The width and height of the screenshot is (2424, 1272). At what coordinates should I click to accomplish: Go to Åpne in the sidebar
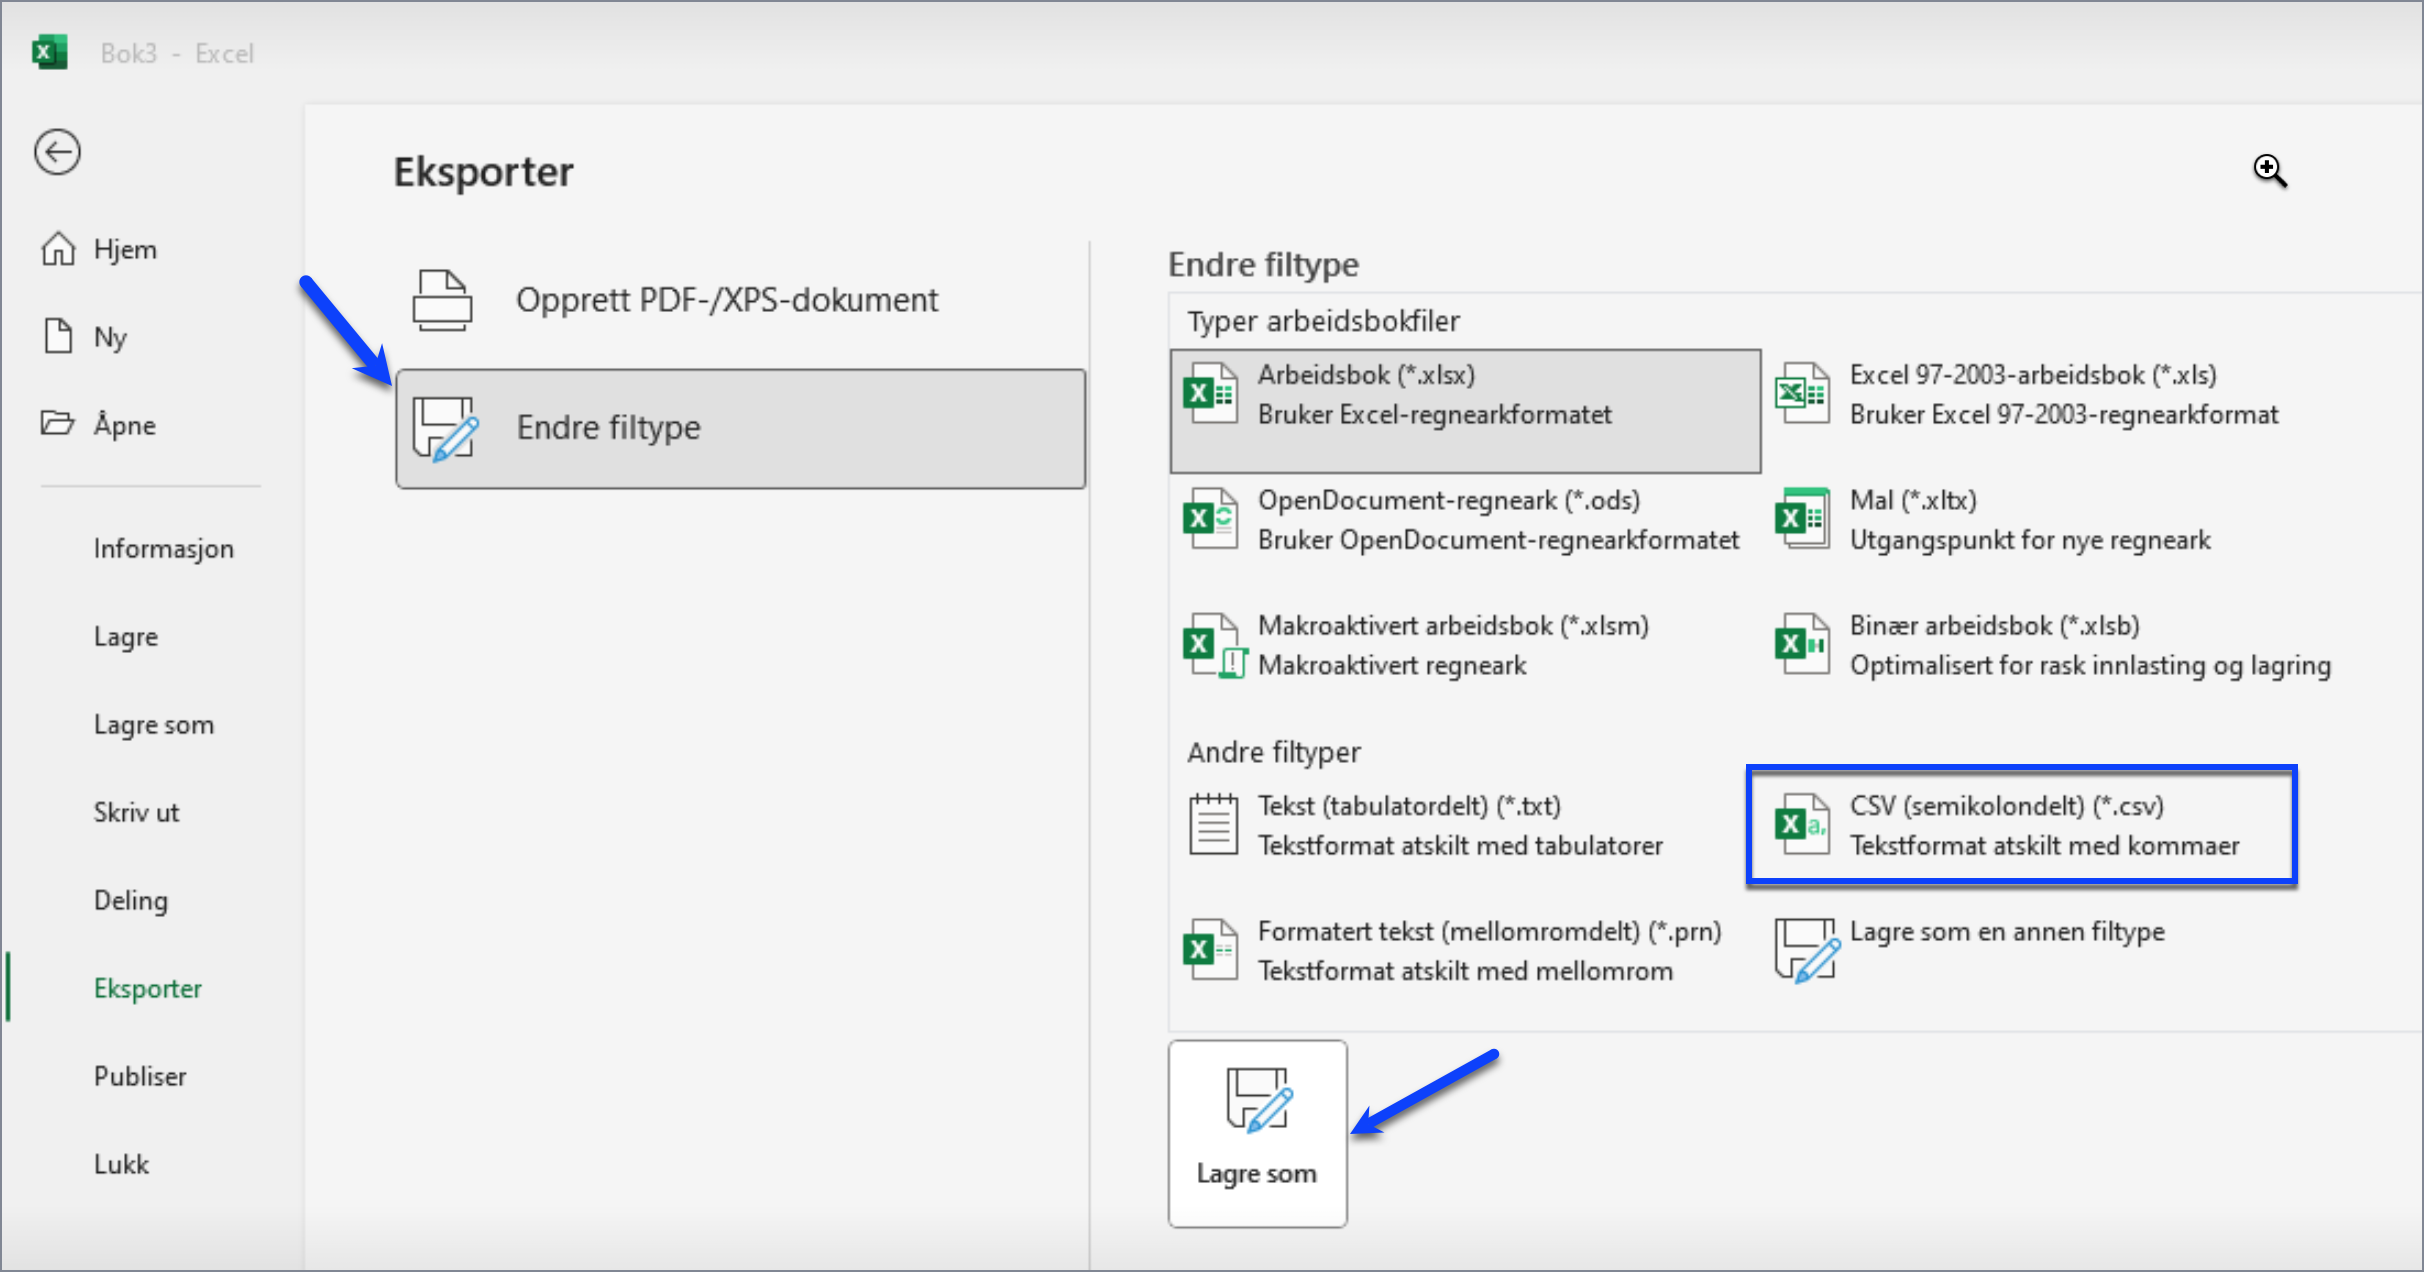click(125, 424)
